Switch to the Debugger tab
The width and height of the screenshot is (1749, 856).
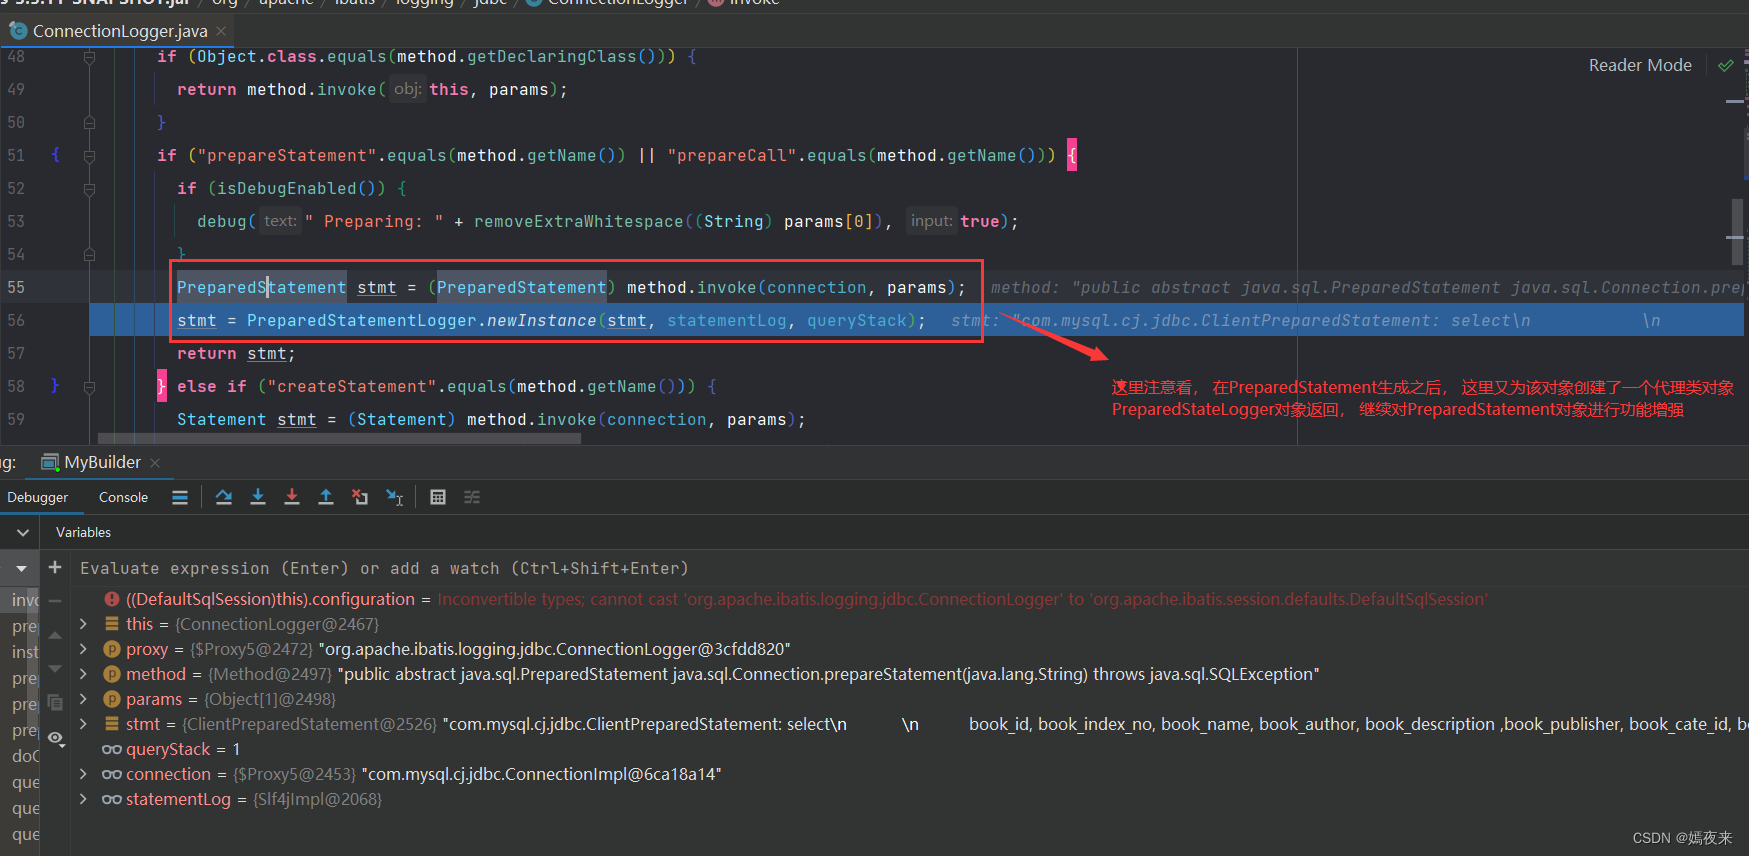click(x=38, y=497)
